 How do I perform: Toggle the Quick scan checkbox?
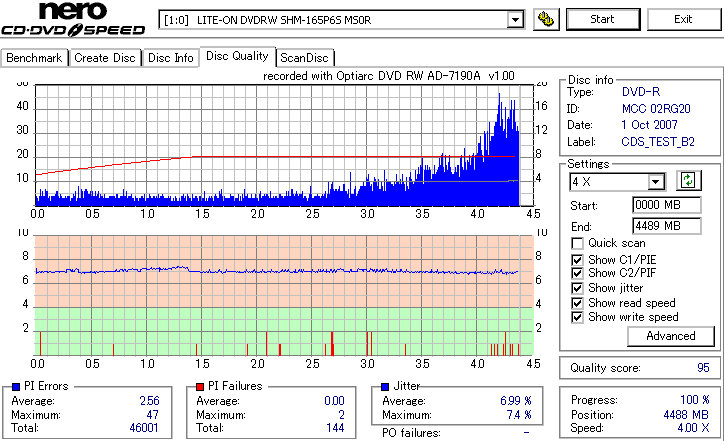pyautogui.click(x=577, y=243)
